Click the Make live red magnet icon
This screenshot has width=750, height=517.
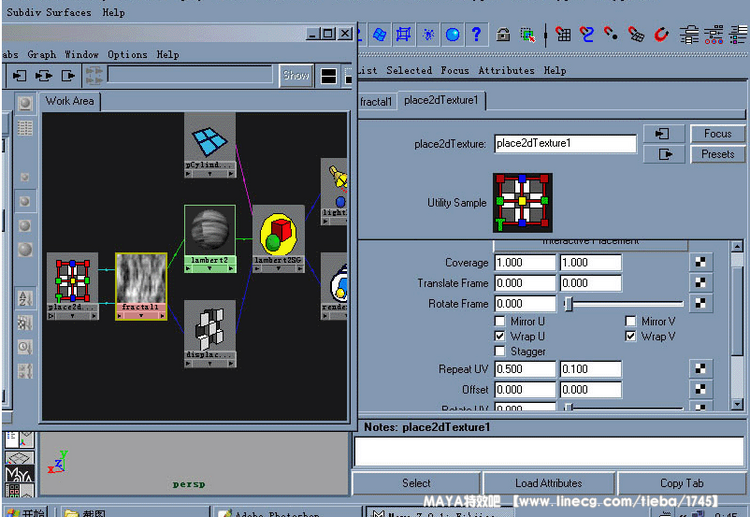(661, 34)
